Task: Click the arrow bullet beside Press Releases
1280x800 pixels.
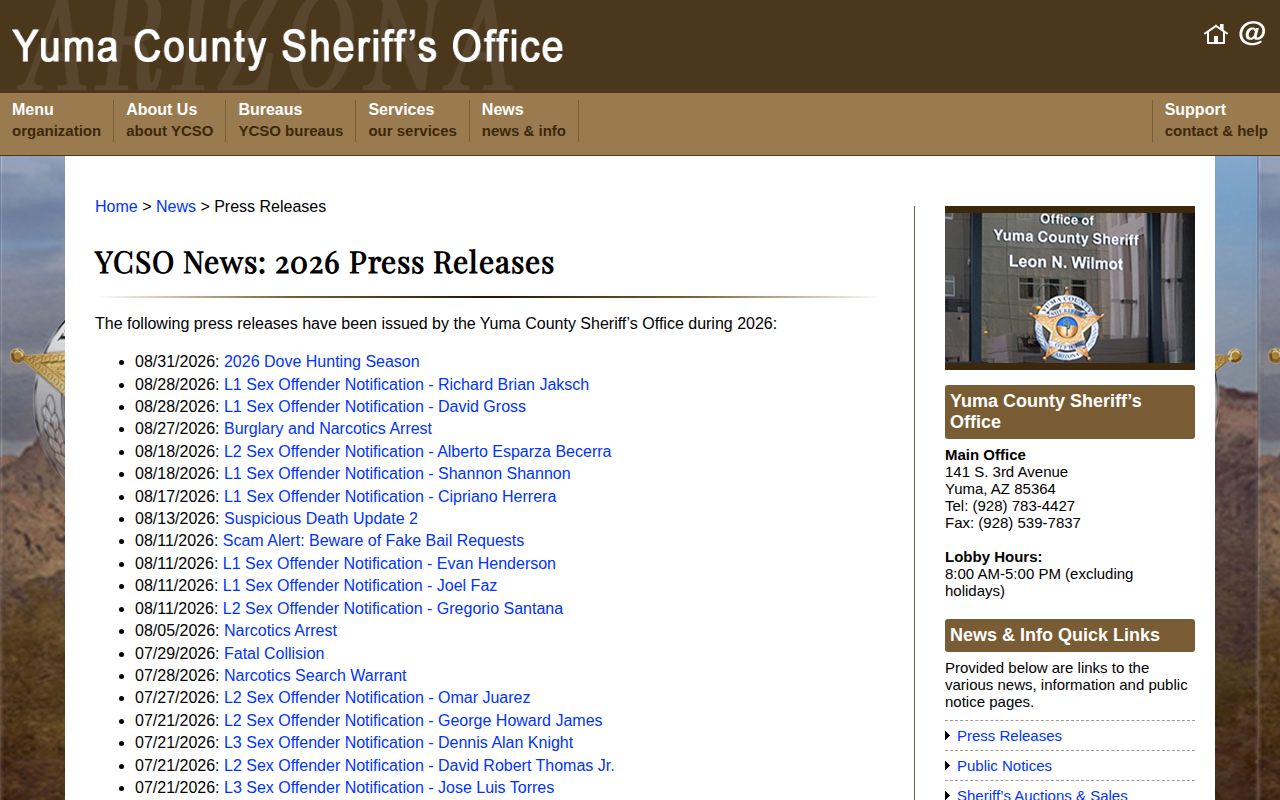Action: pyautogui.click(x=948, y=737)
